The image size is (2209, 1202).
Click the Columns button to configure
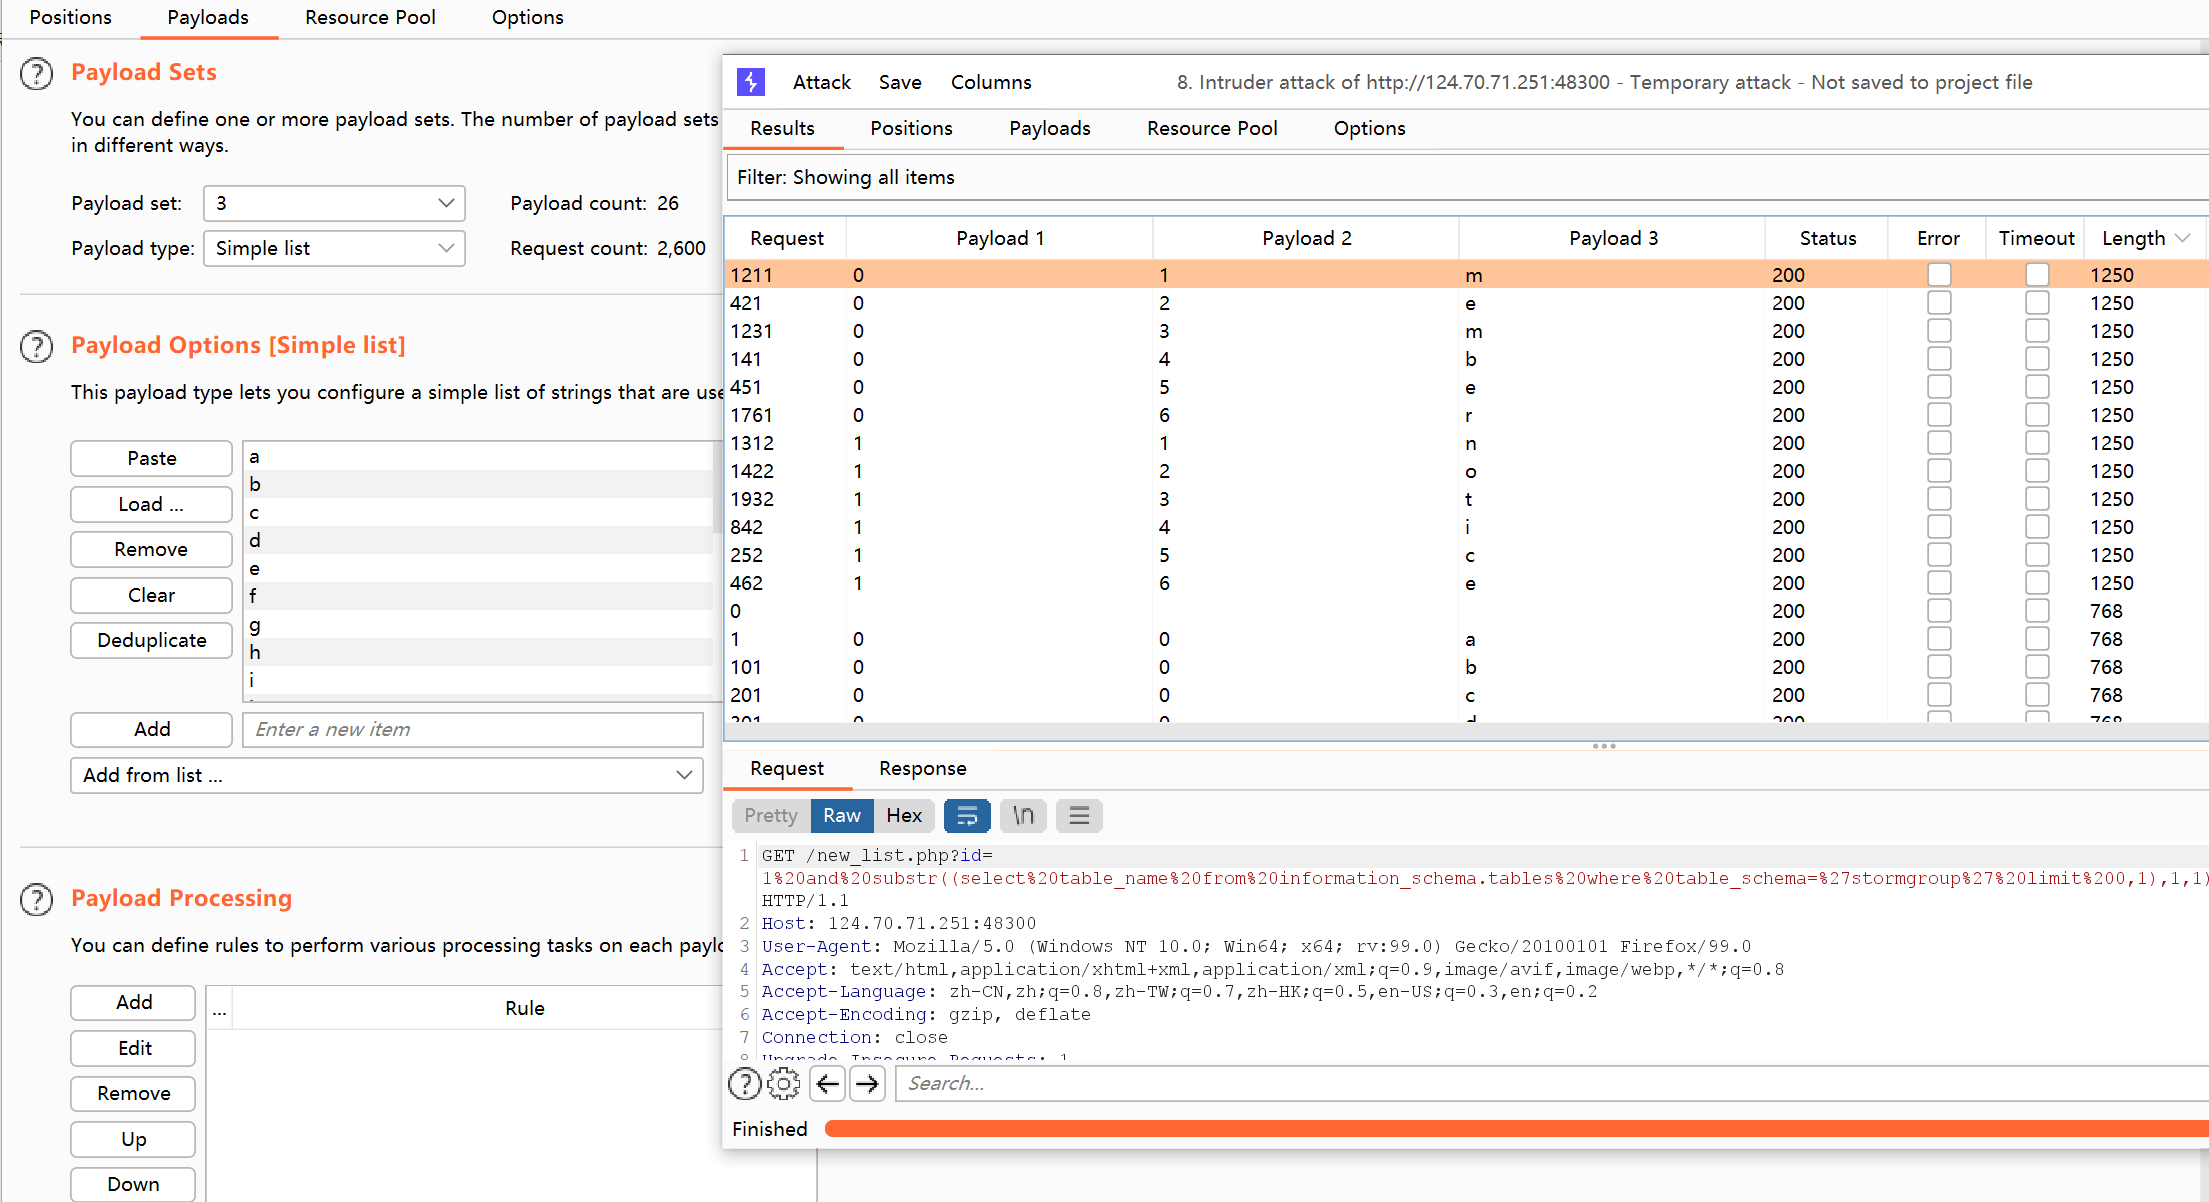(x=990, y=81)
